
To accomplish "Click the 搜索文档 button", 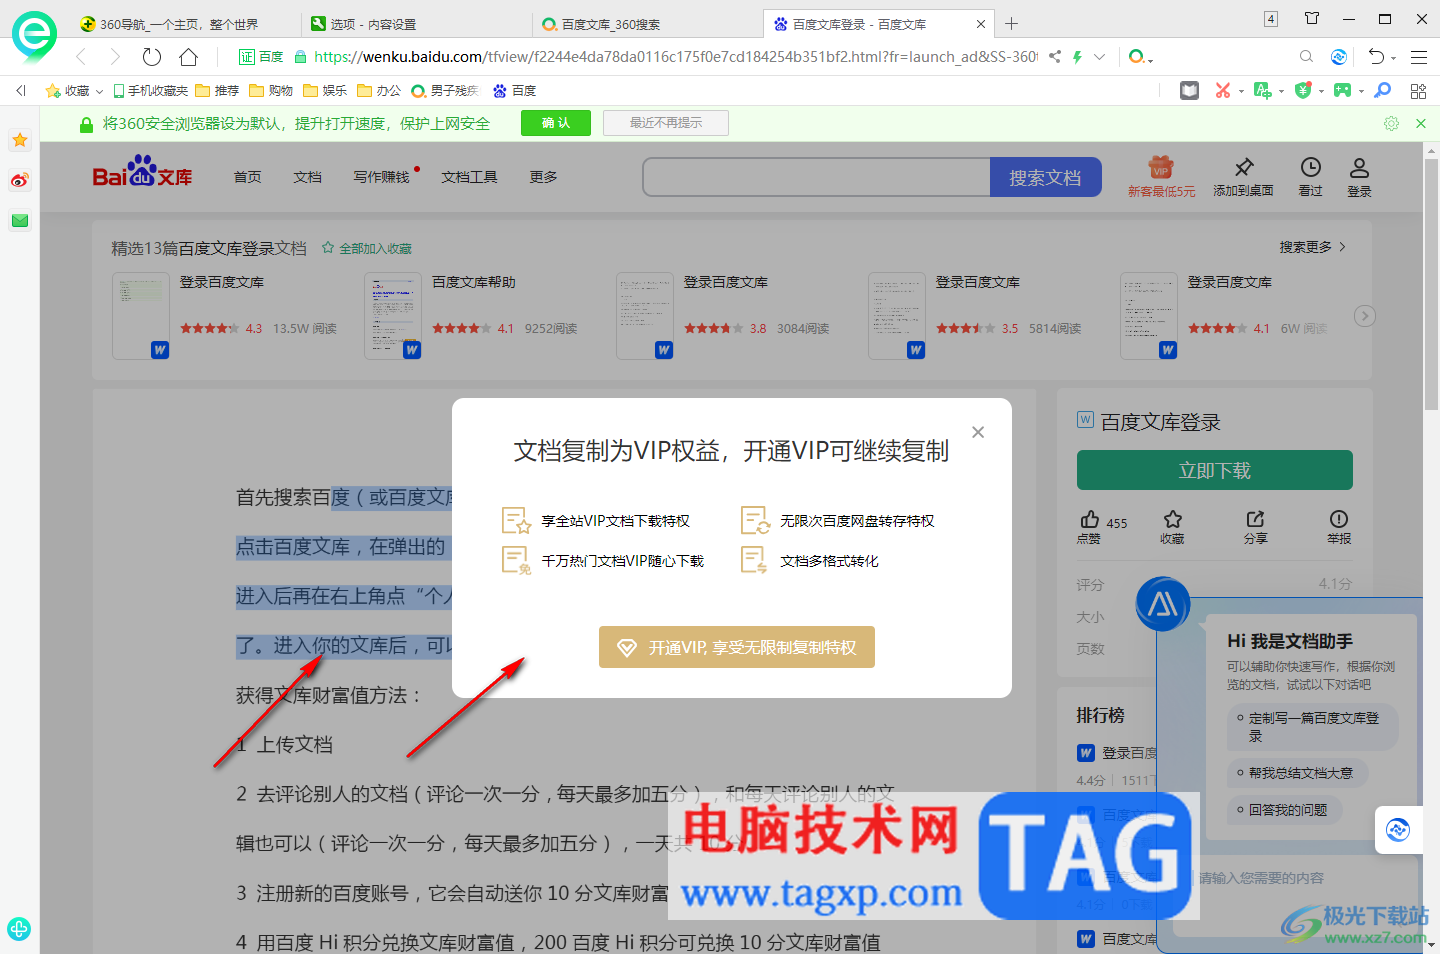I will (x=1045, y=177).
